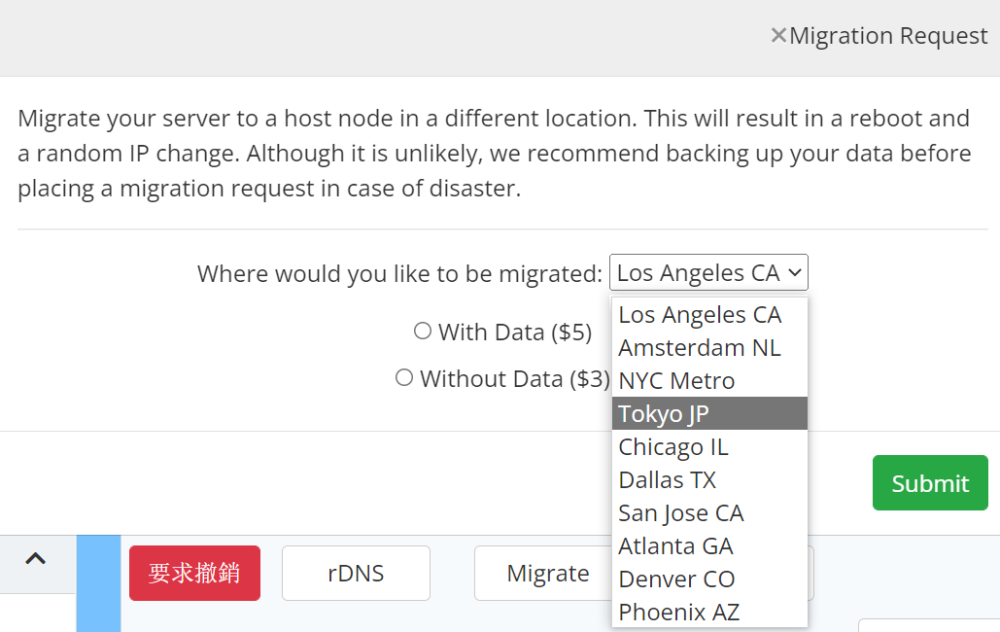Click the Migrate button
The width and height of the screenshot is (1000, 632).
click(547, 573)
